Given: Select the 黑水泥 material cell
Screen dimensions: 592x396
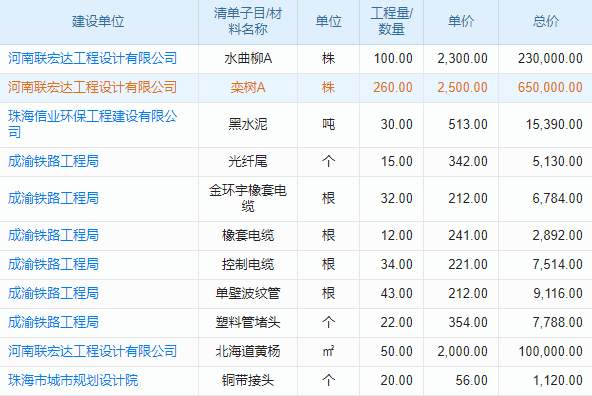Looking at the screenshot, I should pos(248,124).
